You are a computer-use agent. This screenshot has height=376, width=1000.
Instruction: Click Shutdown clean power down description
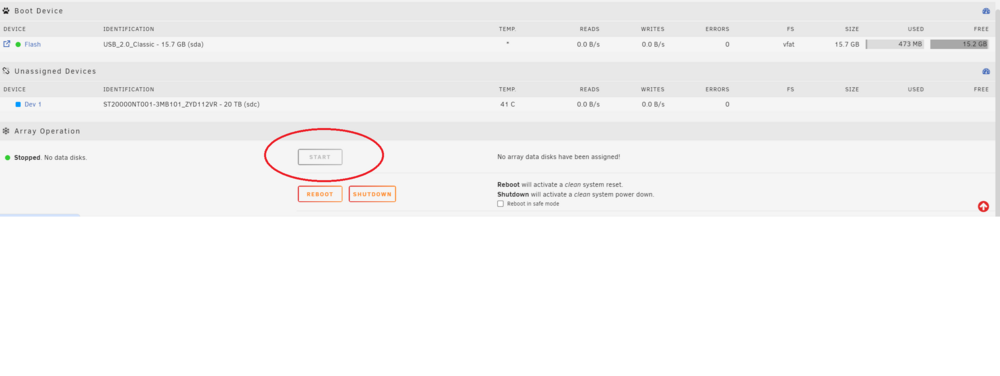(576, 194)
